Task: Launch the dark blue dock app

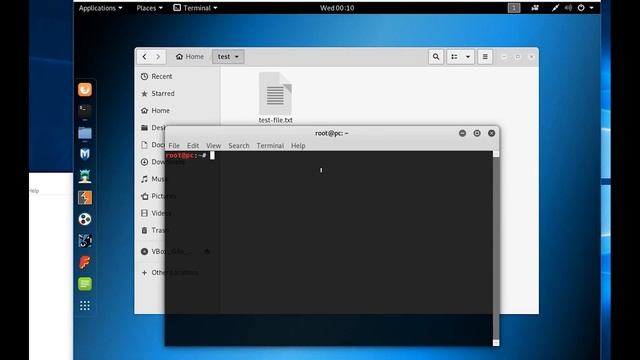Action: pos(85,241)
